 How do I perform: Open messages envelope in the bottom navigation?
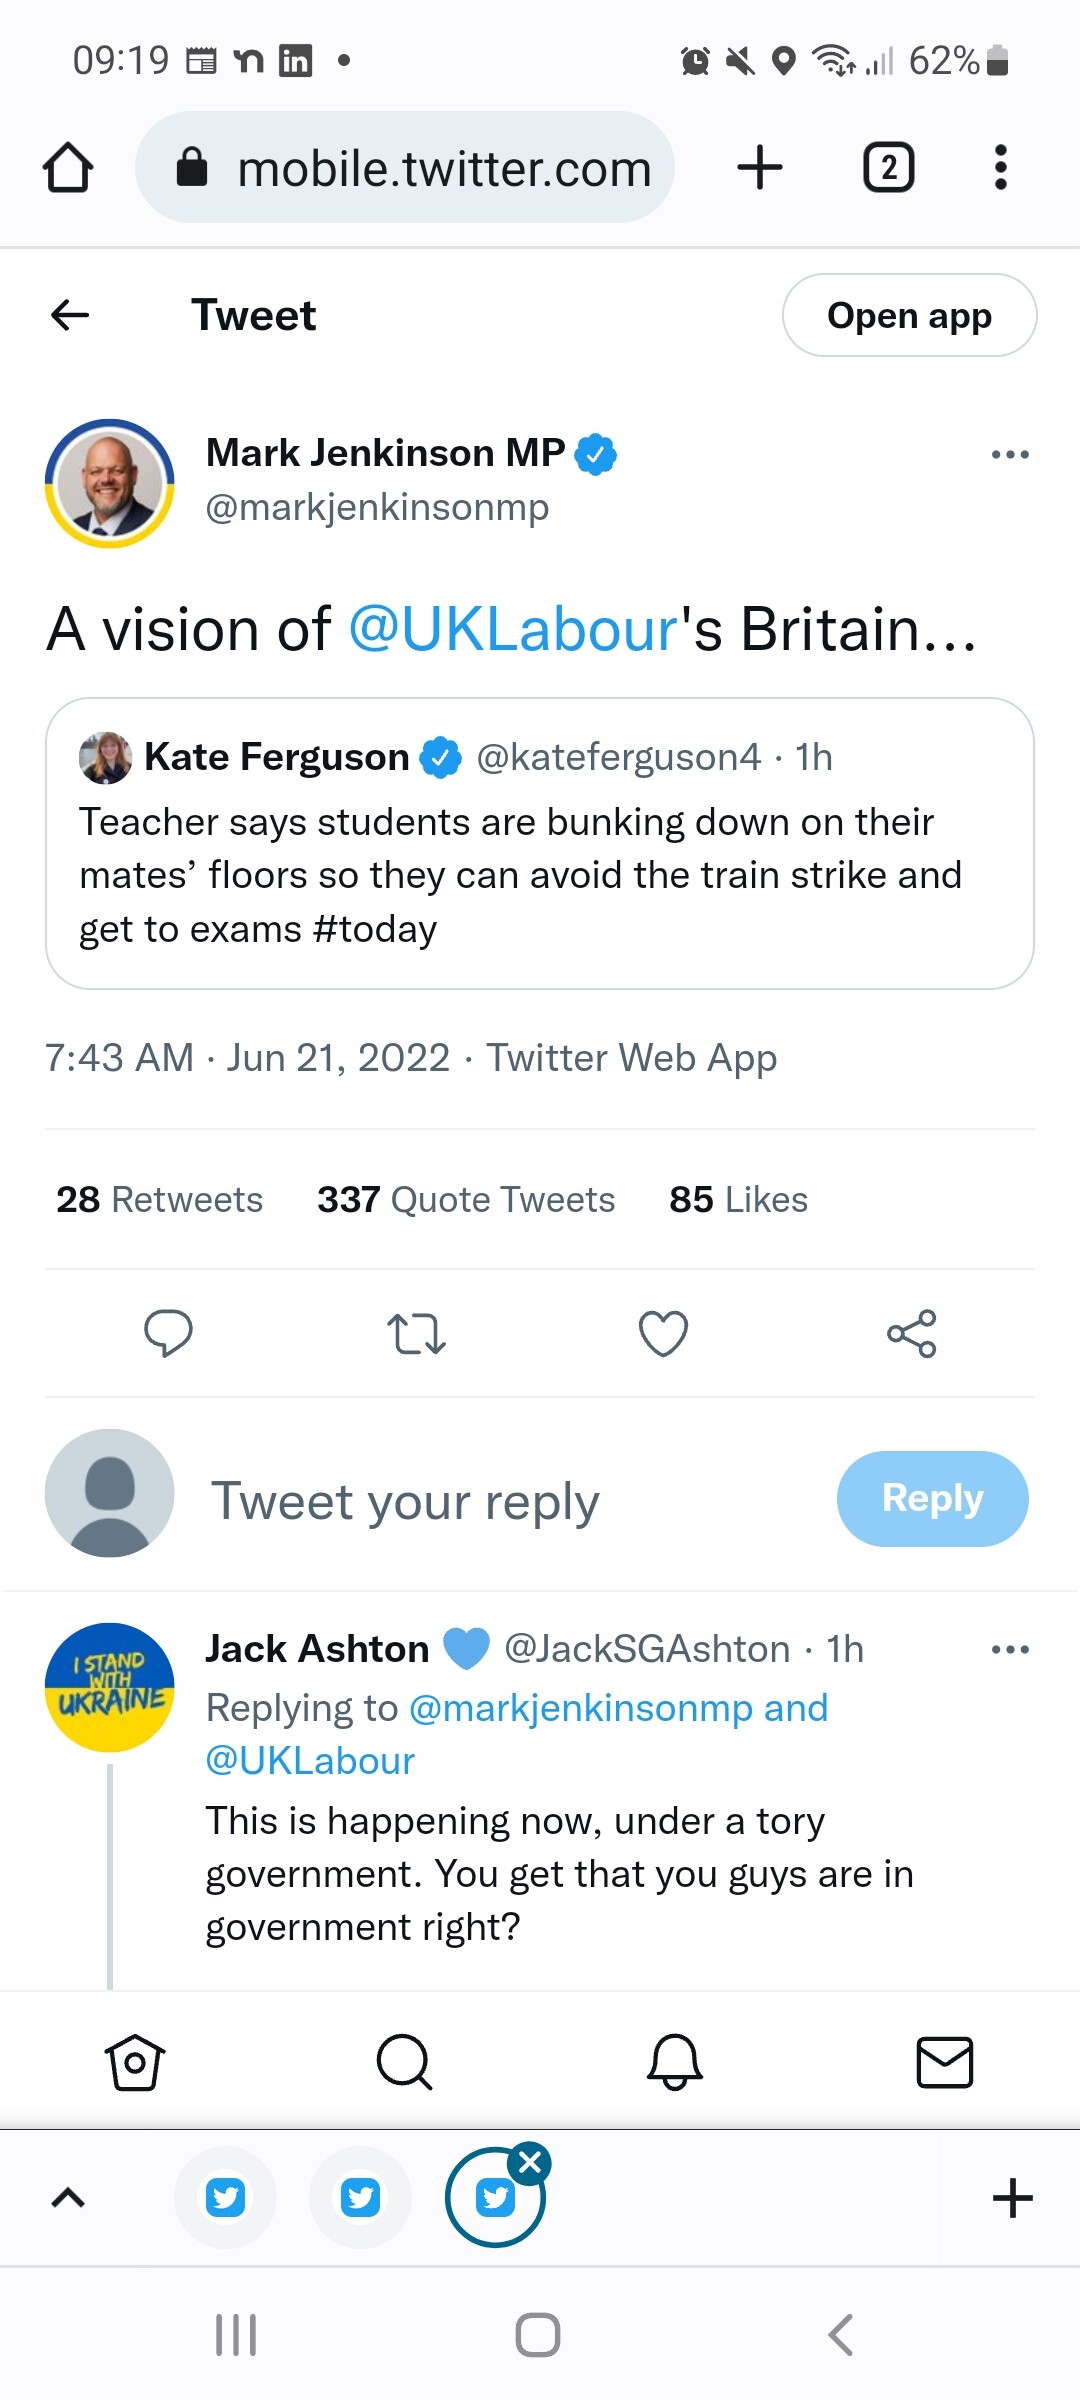coord(944,2062)
